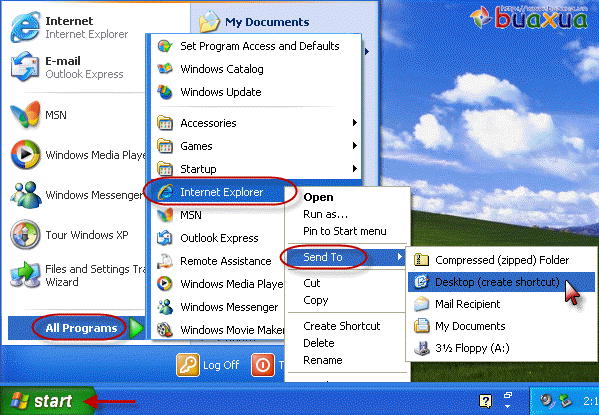Click the Send To submenu arrow
The height and width of the screenshot is (415, 599).
400,257
